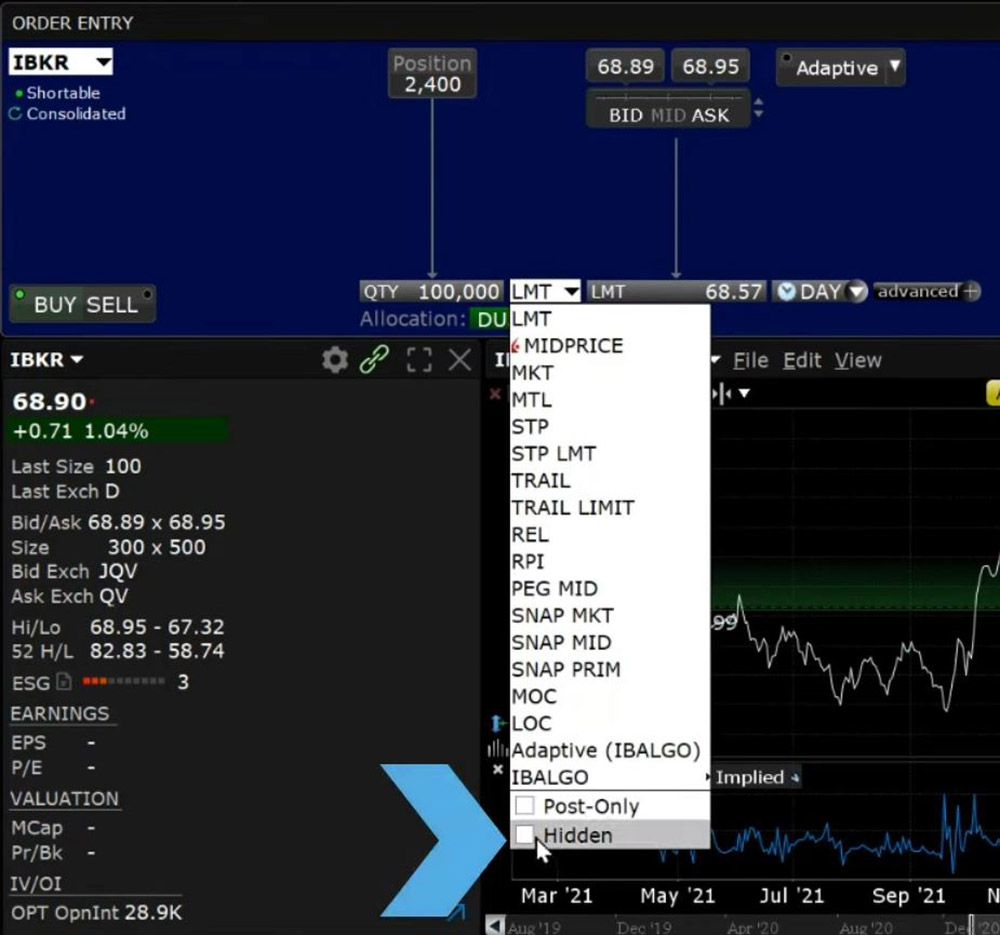Click the Consolidated refresh icon

[15, 114]
